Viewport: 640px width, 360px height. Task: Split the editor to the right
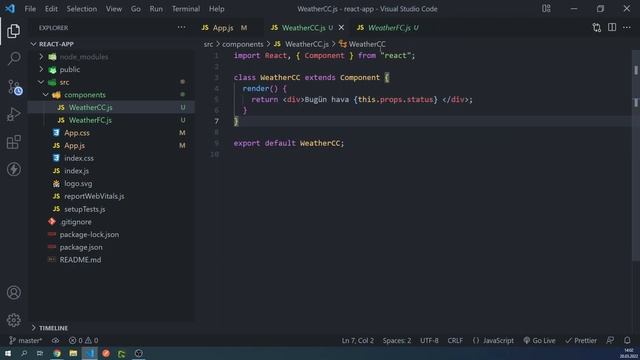[x=612, y=27]
